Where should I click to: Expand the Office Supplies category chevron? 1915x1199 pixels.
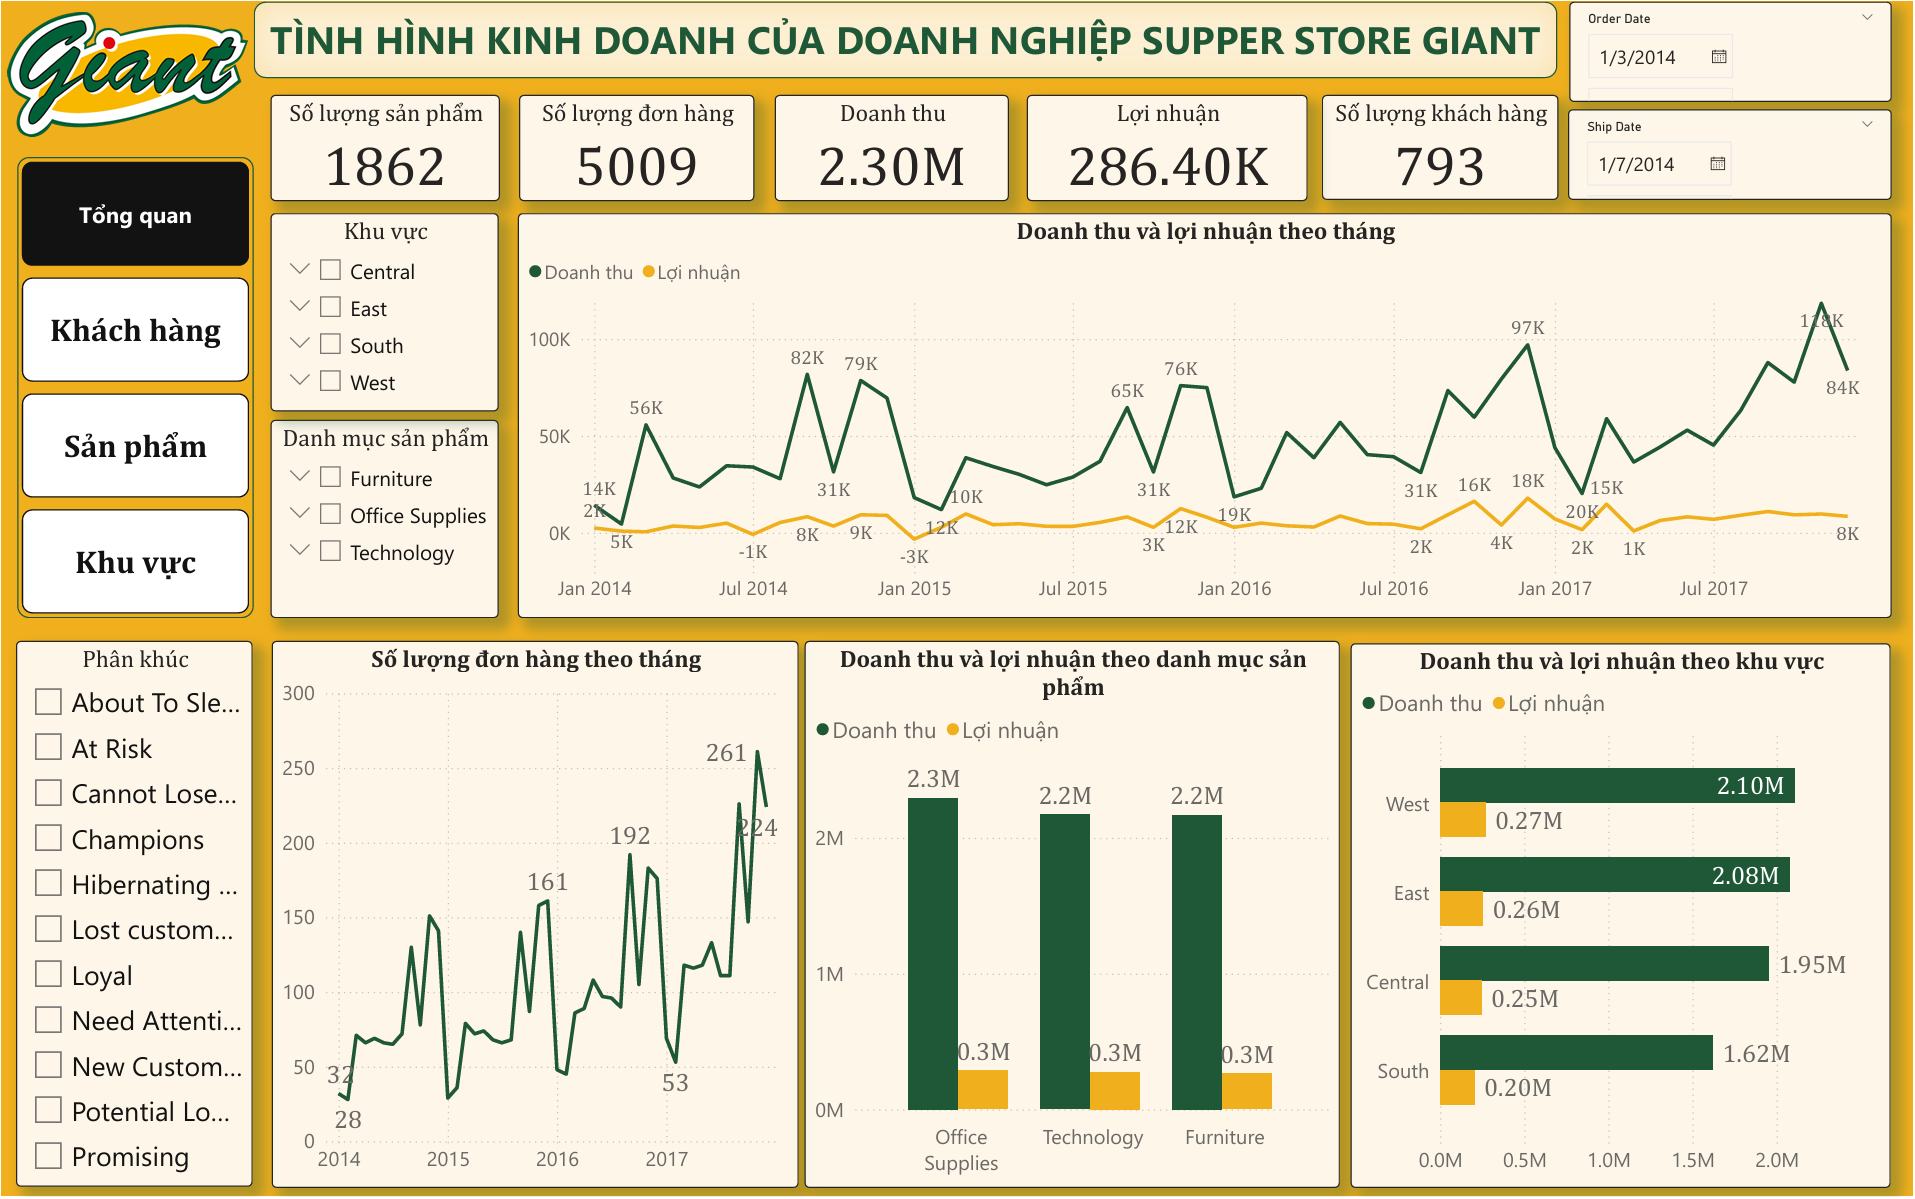(x=299, y=514)
